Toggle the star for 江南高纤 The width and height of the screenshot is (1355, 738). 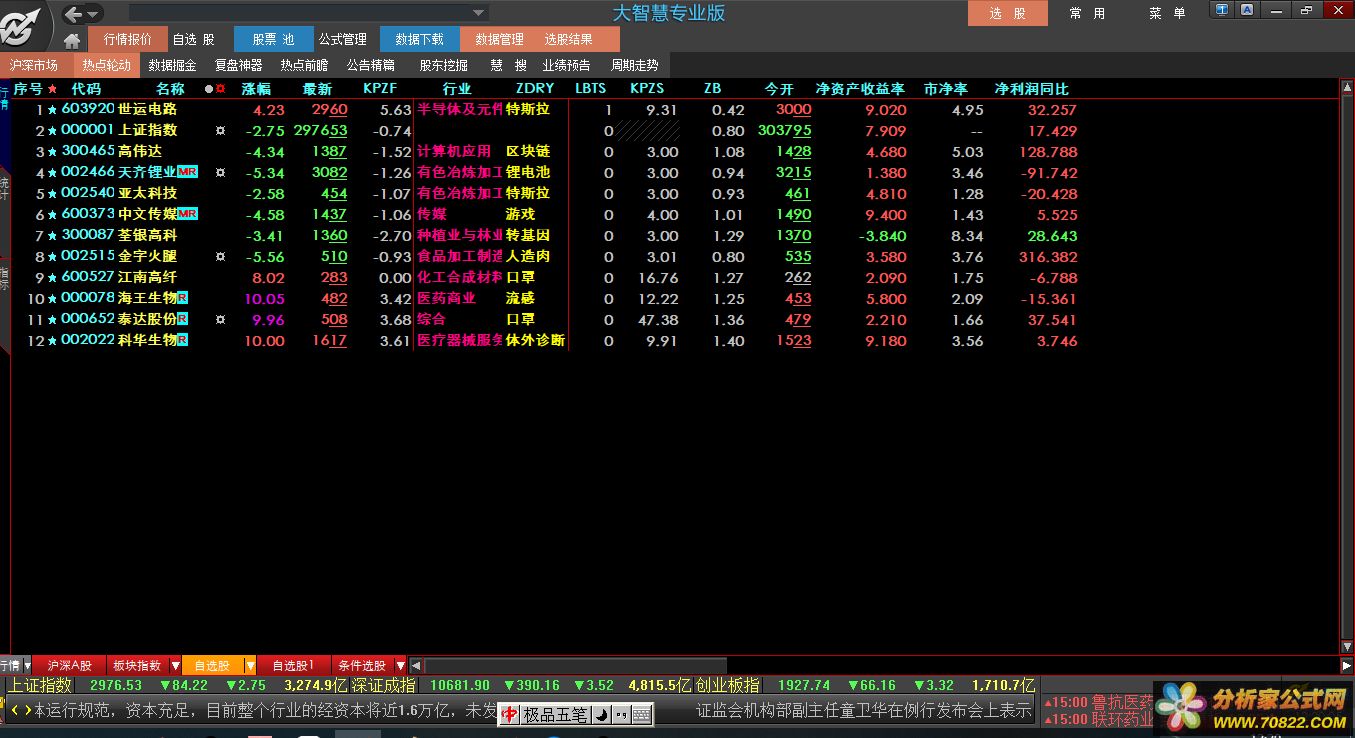[x=52, y=278]
